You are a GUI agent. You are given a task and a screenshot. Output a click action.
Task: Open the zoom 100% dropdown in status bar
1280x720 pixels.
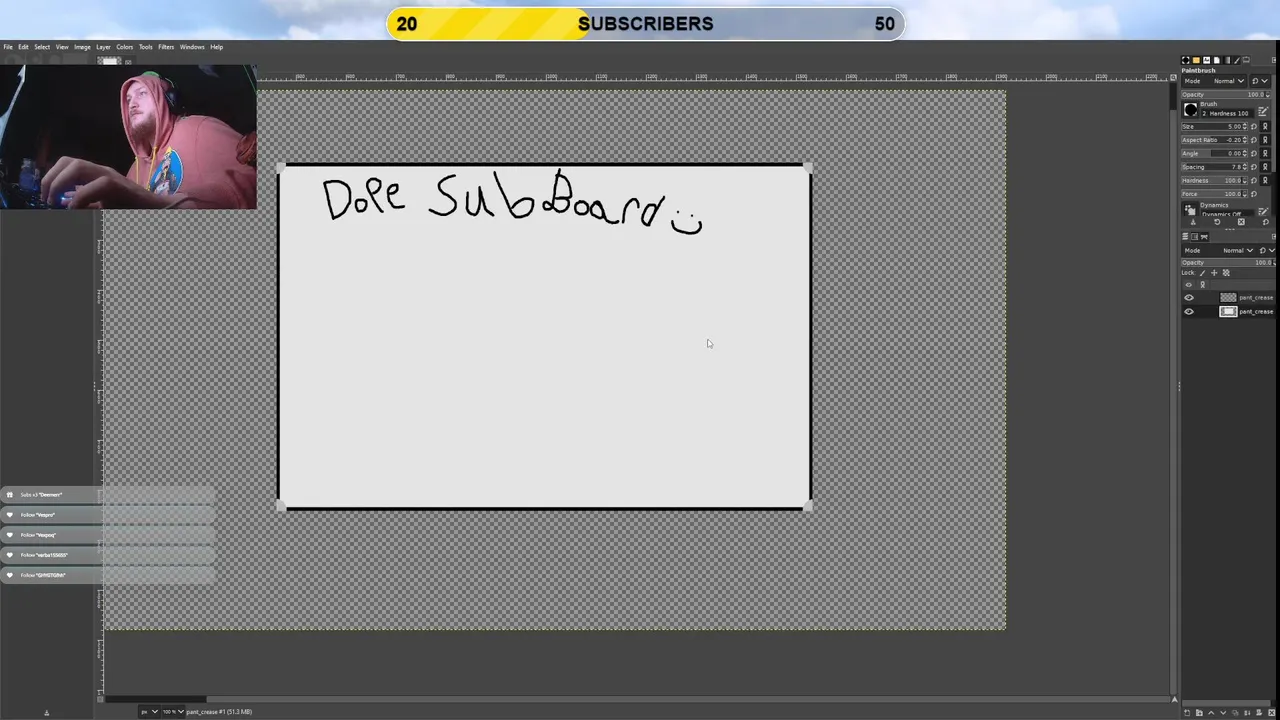[x=171, y=711]
